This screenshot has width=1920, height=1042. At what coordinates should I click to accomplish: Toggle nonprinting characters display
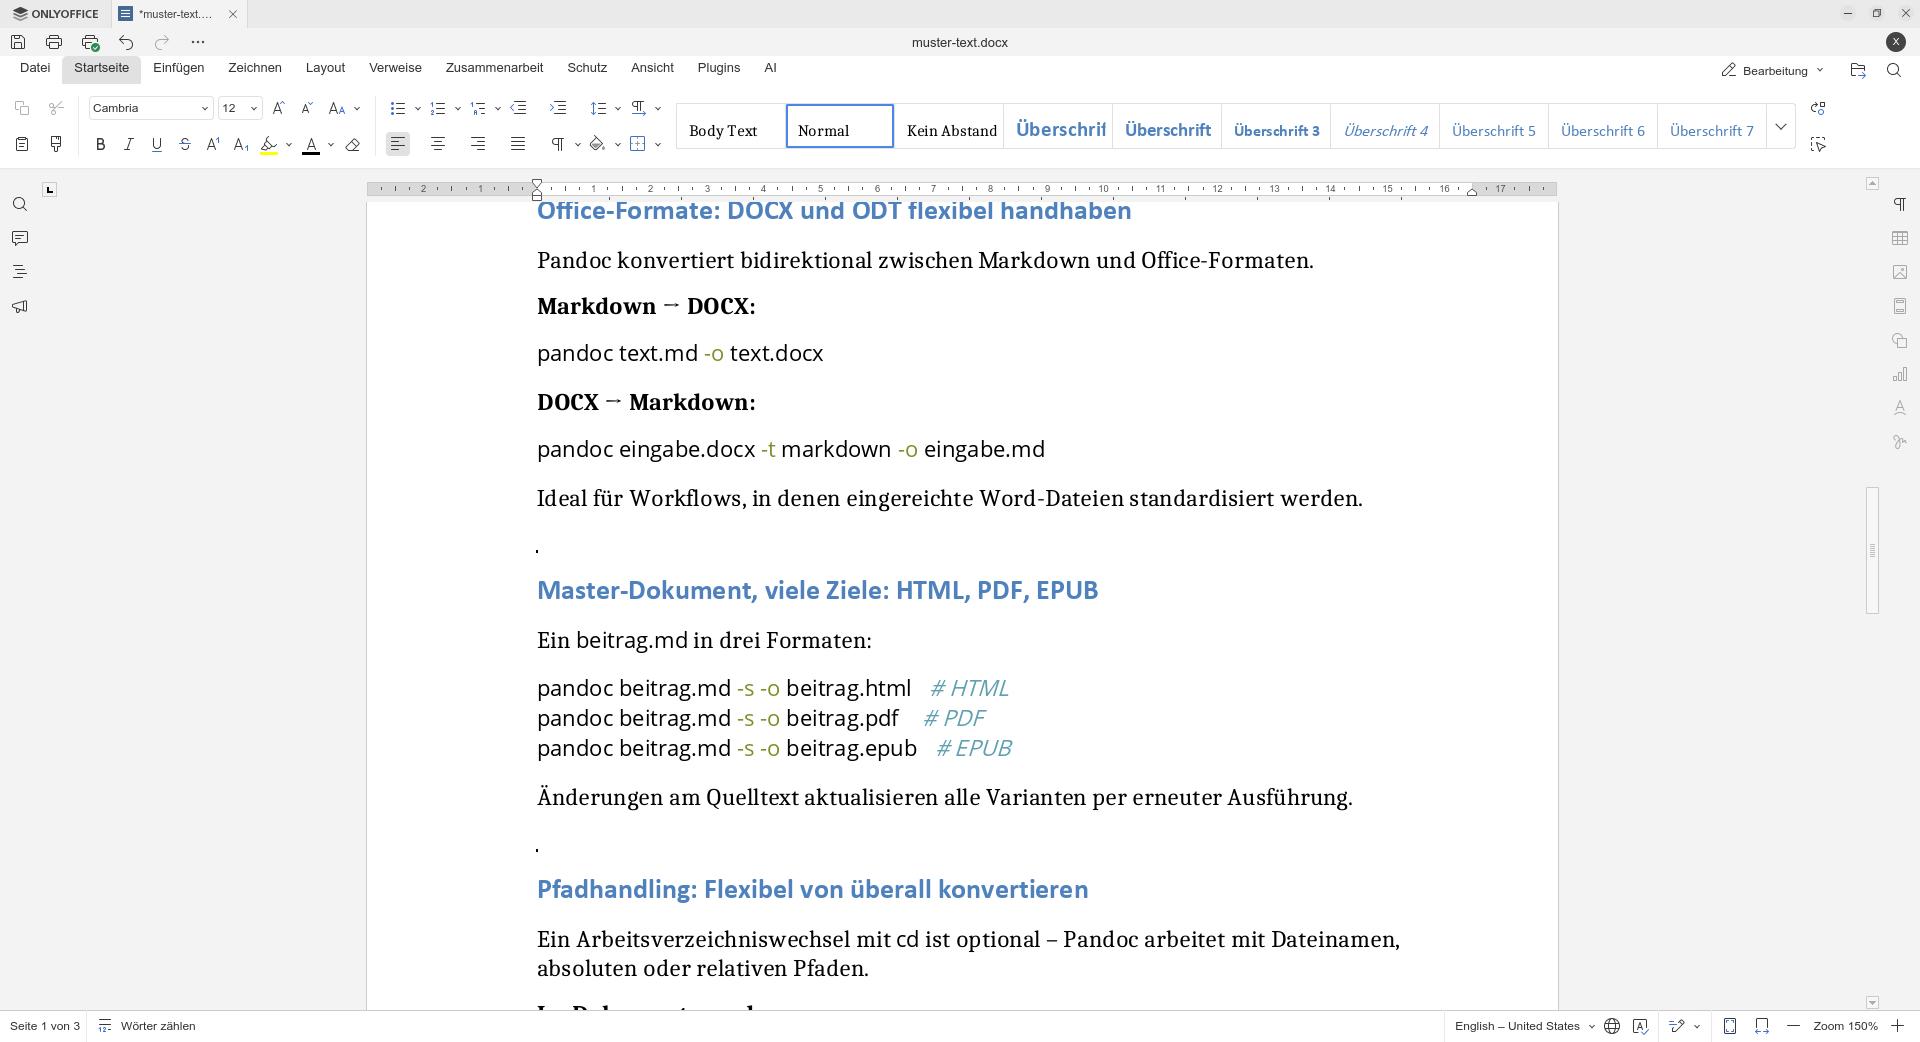tap(558, 144)
